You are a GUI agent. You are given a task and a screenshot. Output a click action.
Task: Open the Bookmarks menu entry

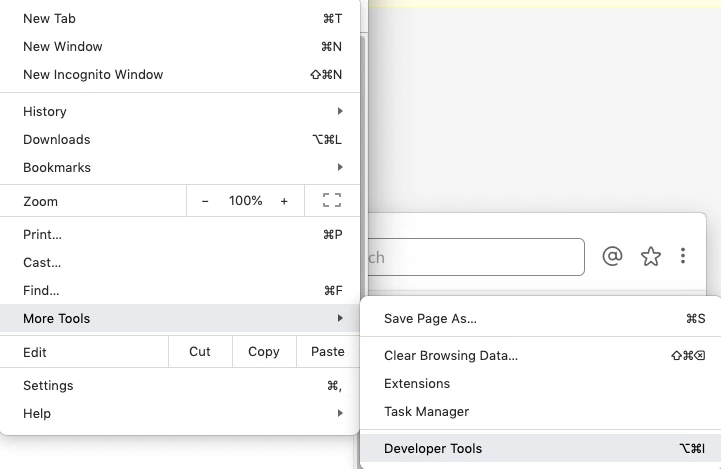click(x=179, y=167)
